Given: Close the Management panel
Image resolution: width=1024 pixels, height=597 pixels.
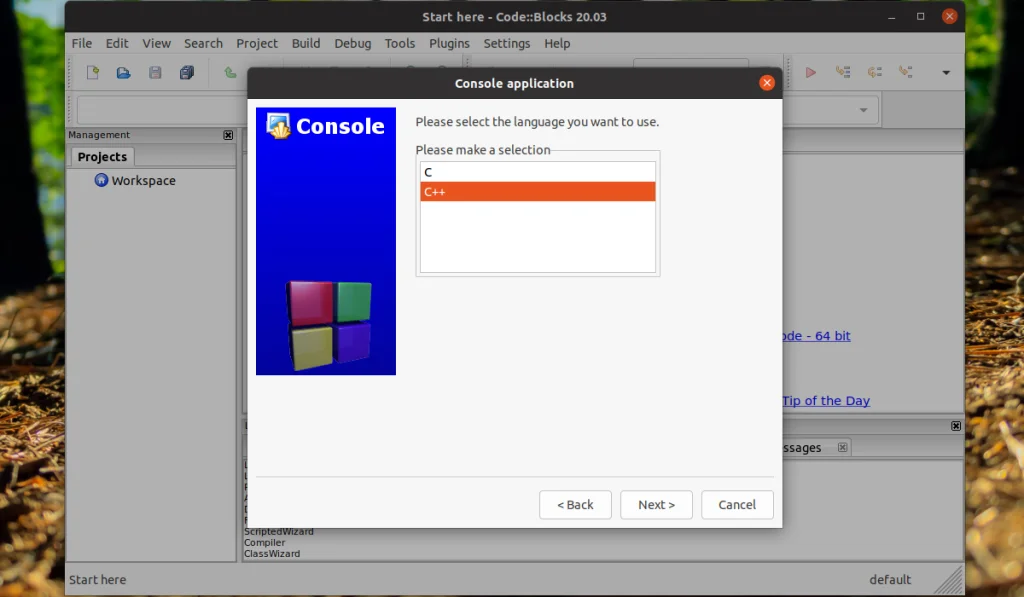Looking at the screenshot, I should click(228, 134).
